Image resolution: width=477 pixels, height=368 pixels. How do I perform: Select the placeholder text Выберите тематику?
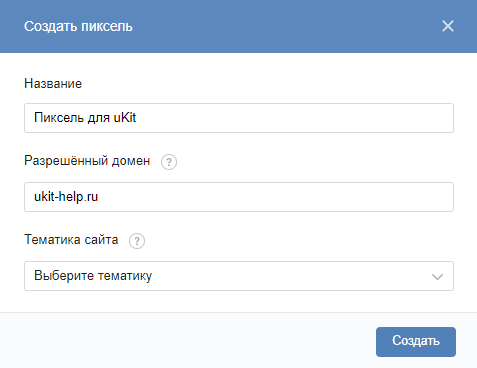[93, 276]
